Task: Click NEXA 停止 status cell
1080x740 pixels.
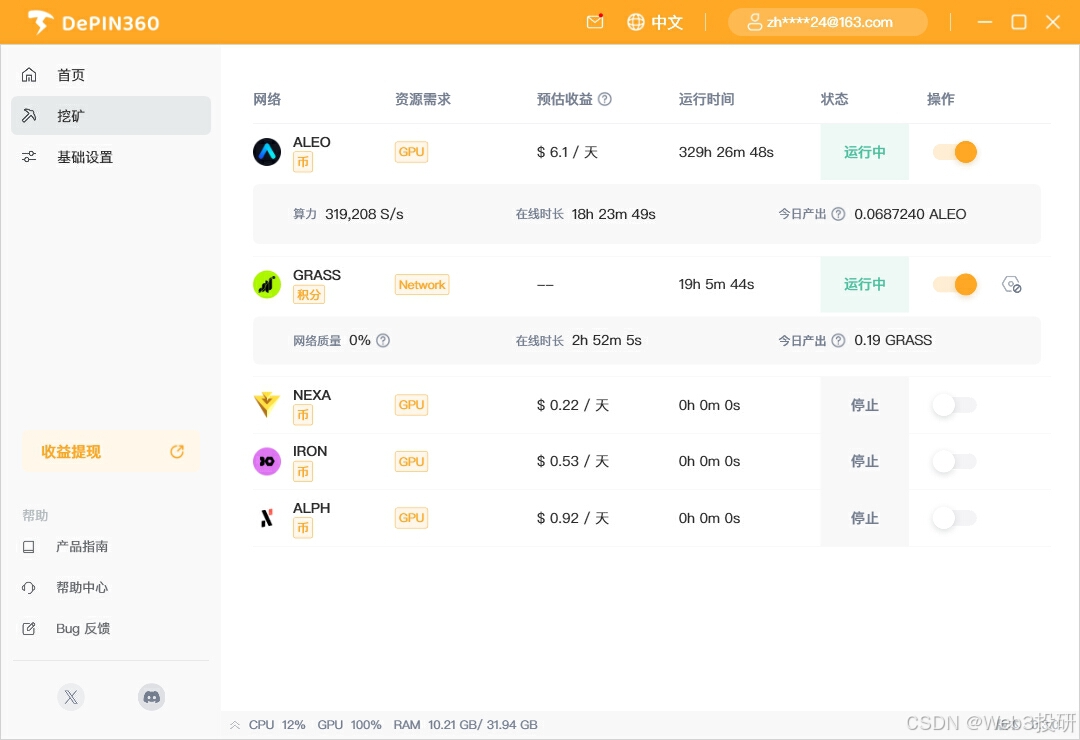Action: click(864, 404)
